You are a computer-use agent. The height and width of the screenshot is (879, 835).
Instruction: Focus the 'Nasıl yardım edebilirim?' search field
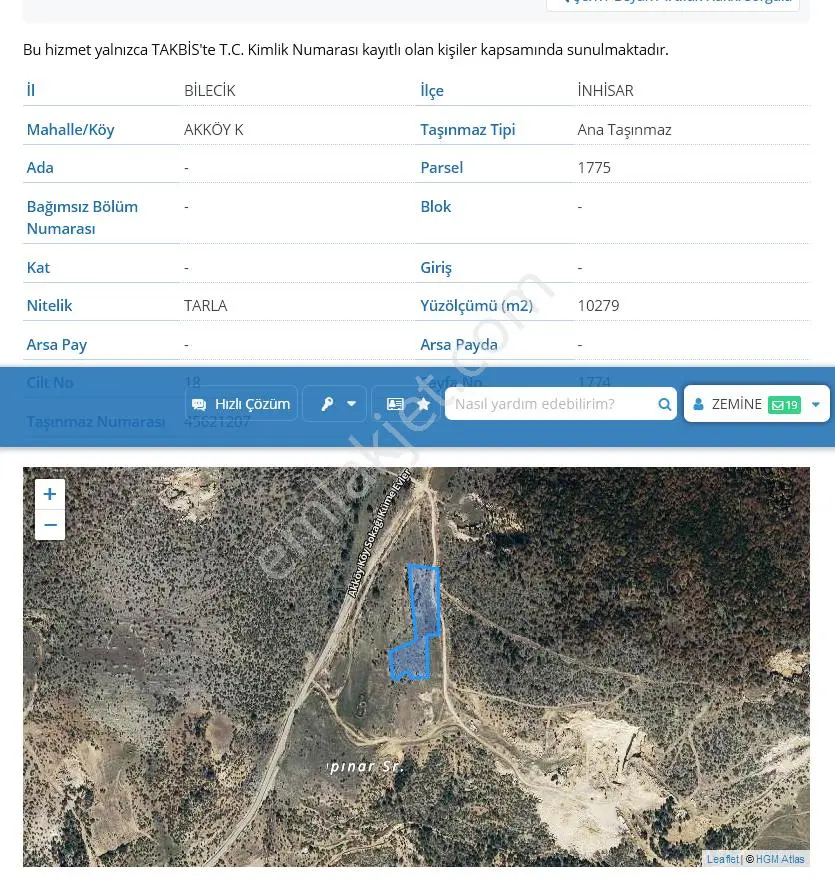[x=560, y=404]
